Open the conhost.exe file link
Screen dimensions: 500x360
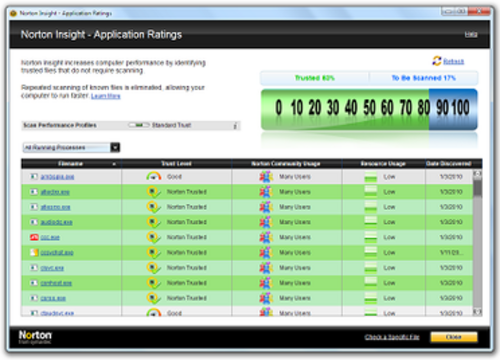[56, 283]
